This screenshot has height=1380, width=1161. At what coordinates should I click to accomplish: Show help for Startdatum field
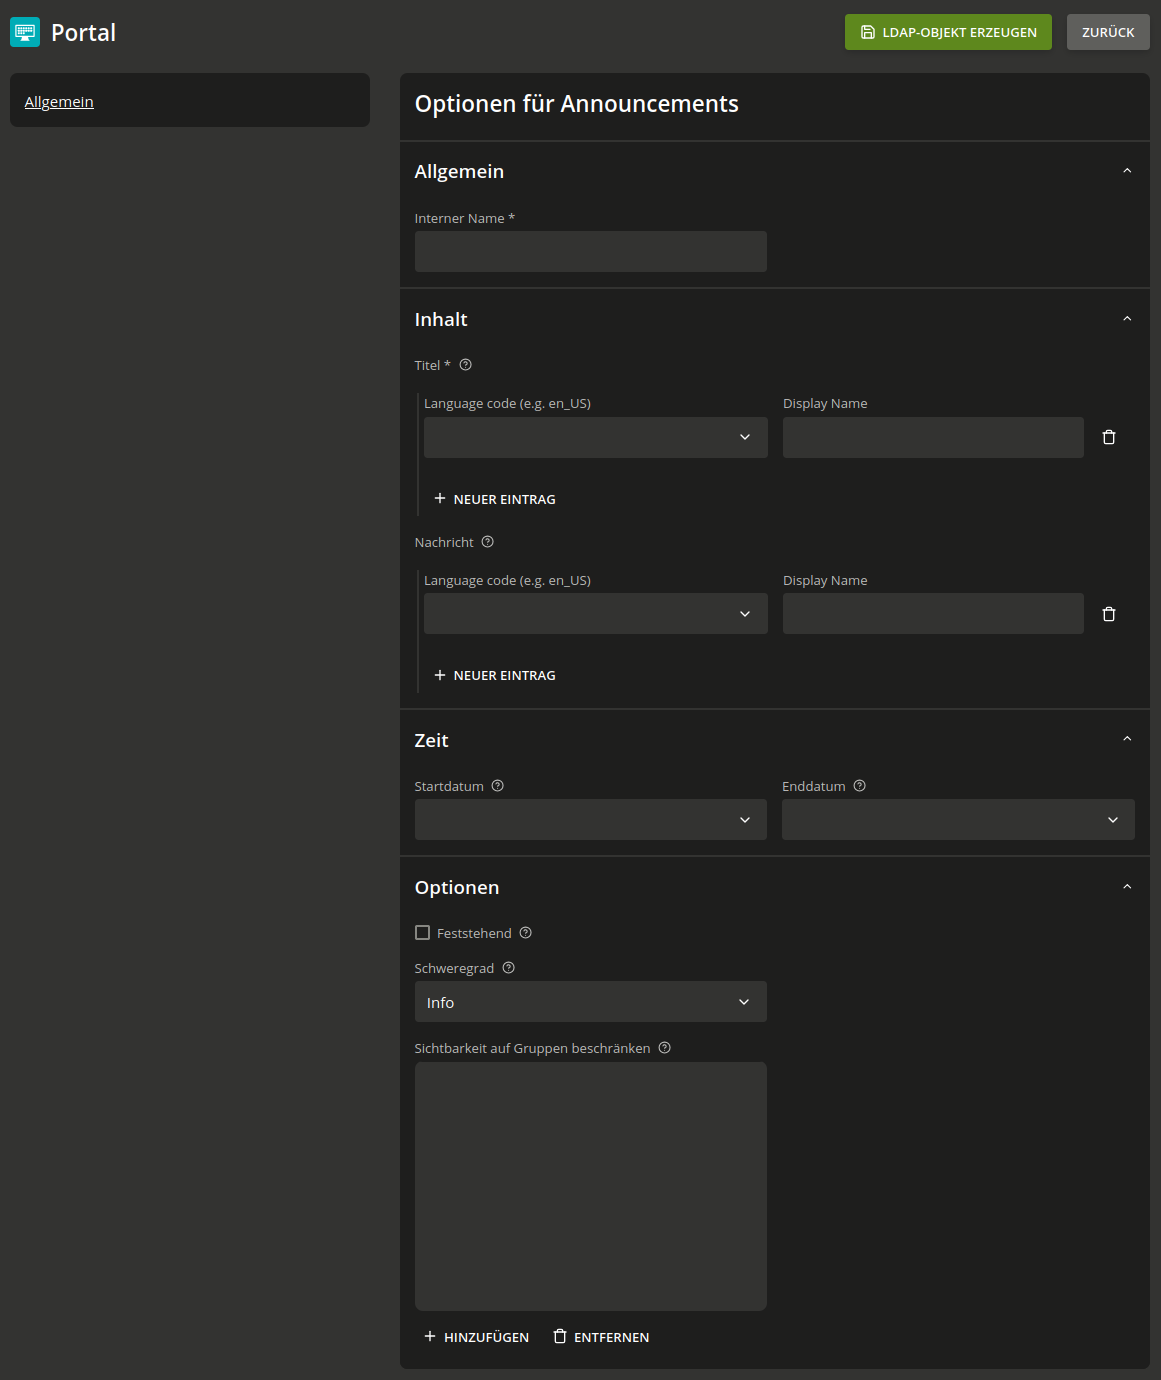pyautogui.click(x=498, y=786)
